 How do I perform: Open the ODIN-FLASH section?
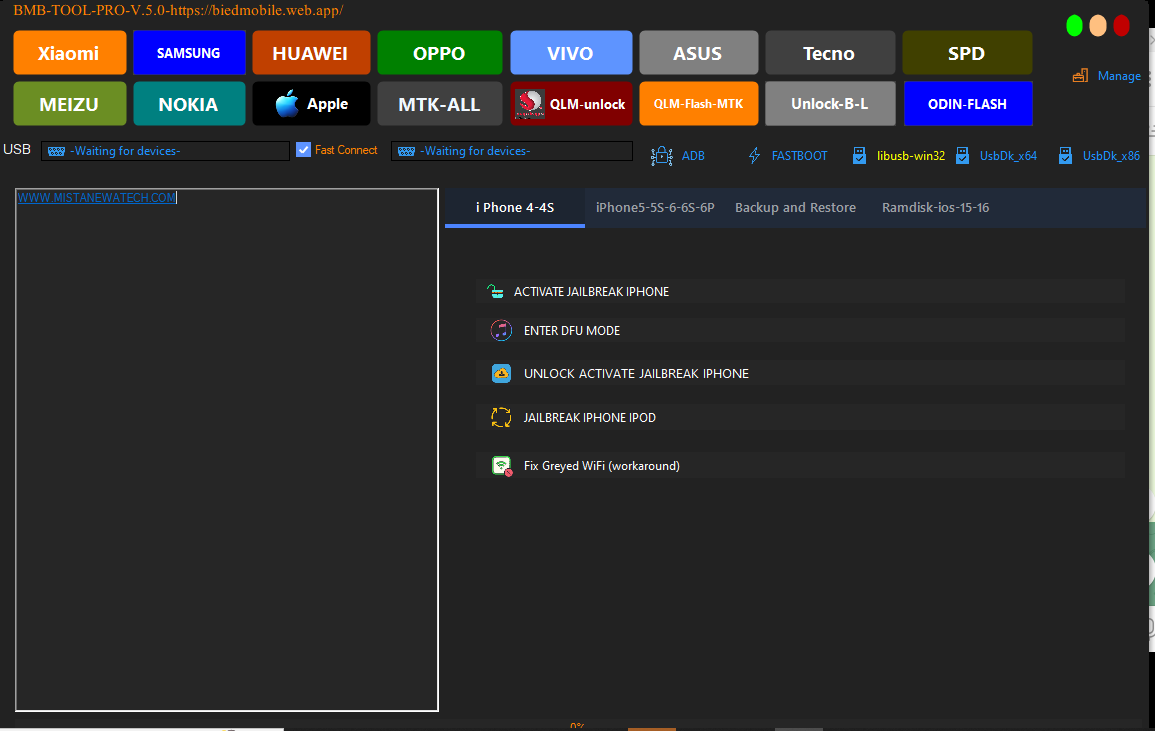pyautogui.click(x=967, y=104)
